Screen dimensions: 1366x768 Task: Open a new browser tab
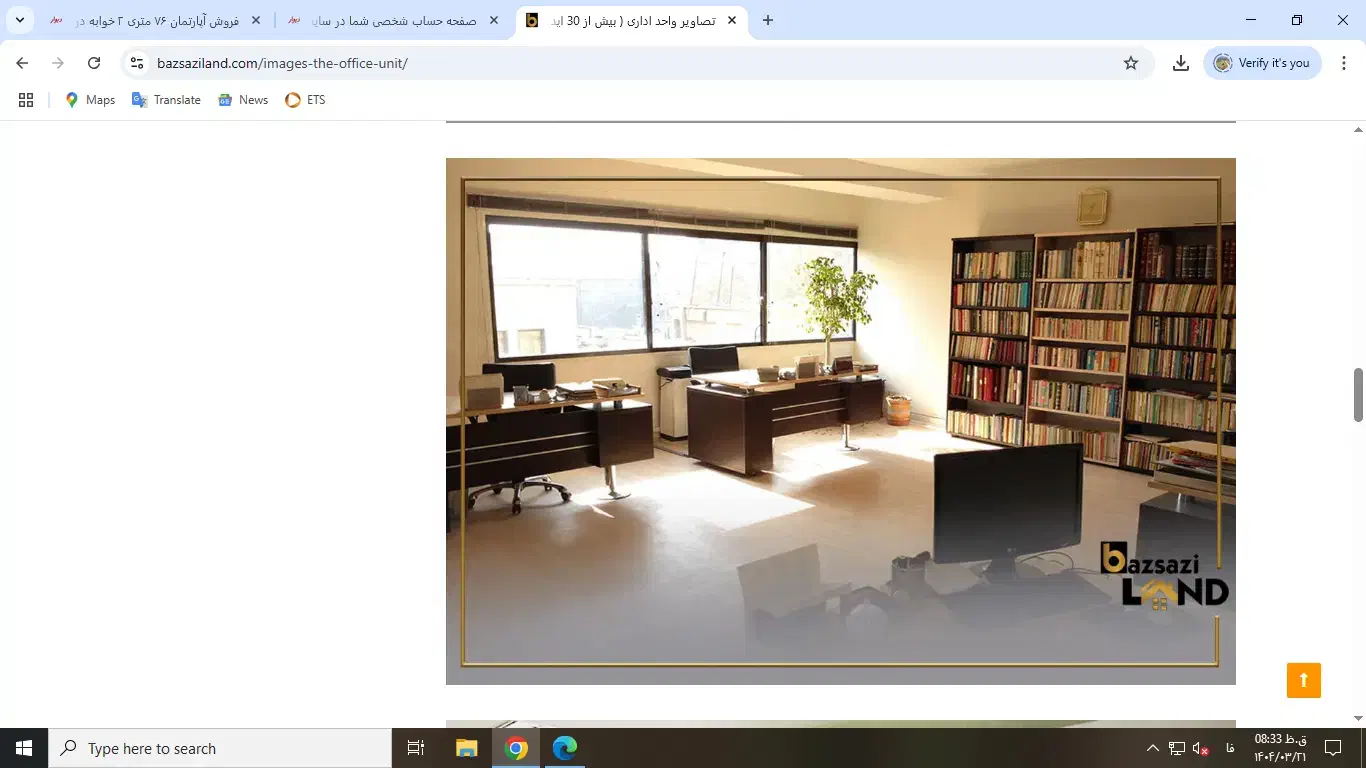(x=768, y=20)
